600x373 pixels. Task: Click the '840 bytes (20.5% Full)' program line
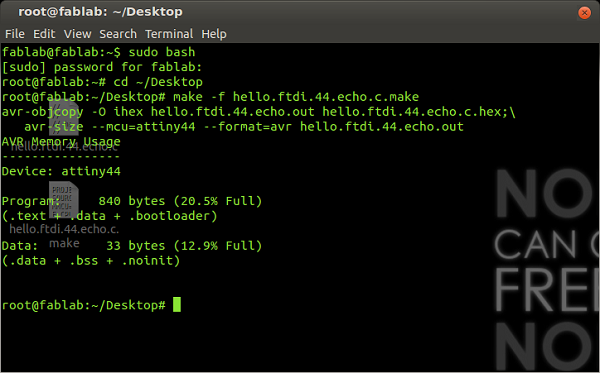[x=180, y=201]
